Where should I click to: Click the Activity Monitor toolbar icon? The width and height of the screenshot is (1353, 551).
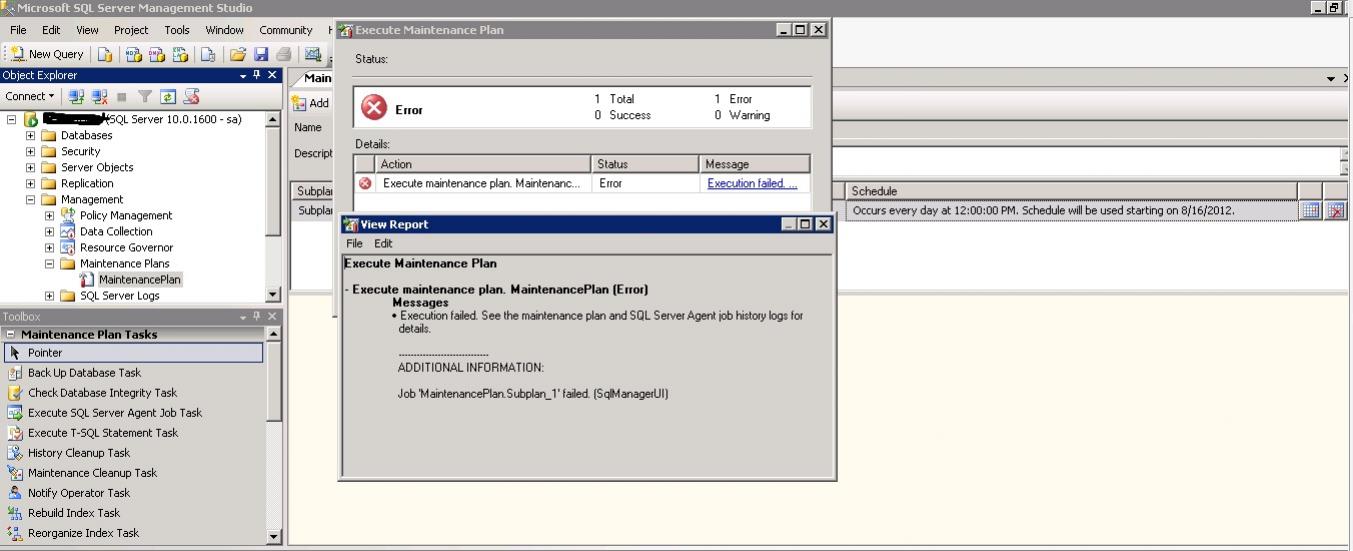coord(313,54)
